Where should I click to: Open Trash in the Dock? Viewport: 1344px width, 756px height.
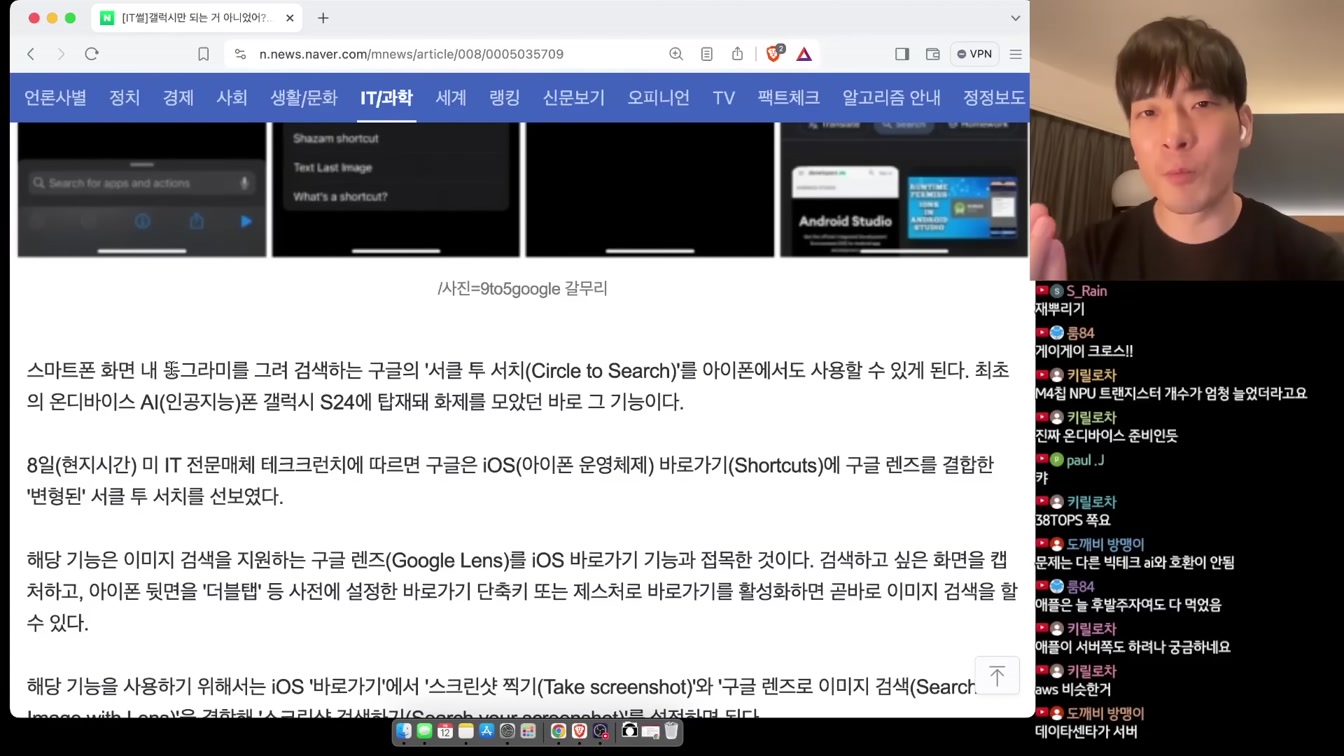[671, 731]
